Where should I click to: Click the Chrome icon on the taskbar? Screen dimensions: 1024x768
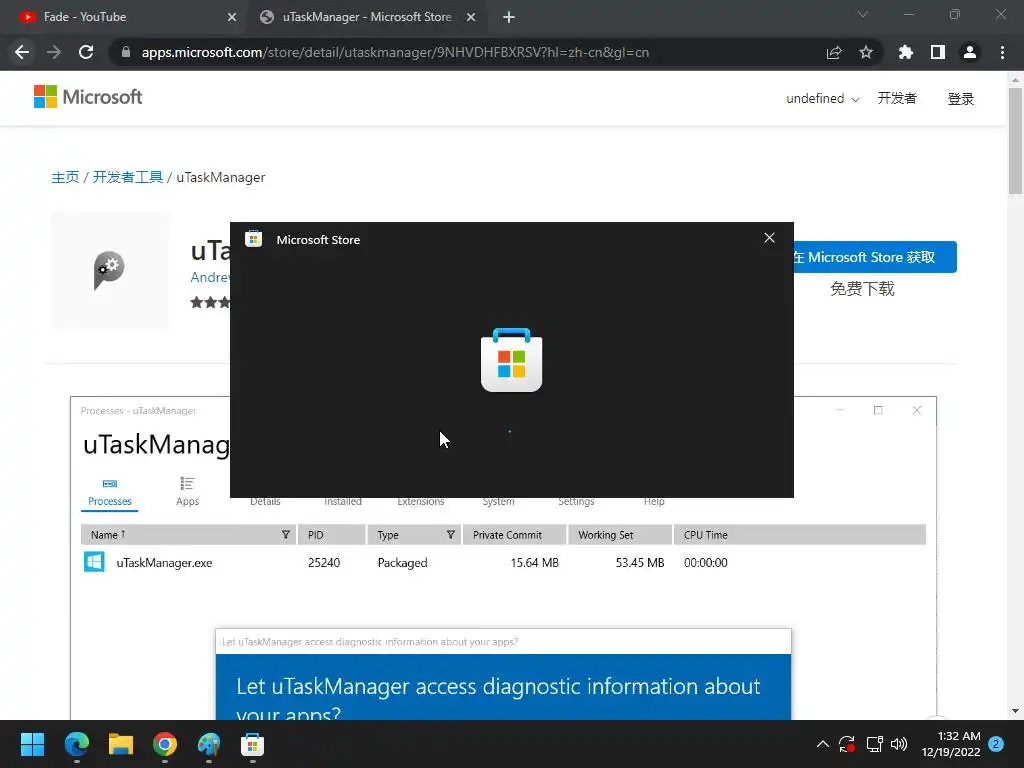pos(165,744)
